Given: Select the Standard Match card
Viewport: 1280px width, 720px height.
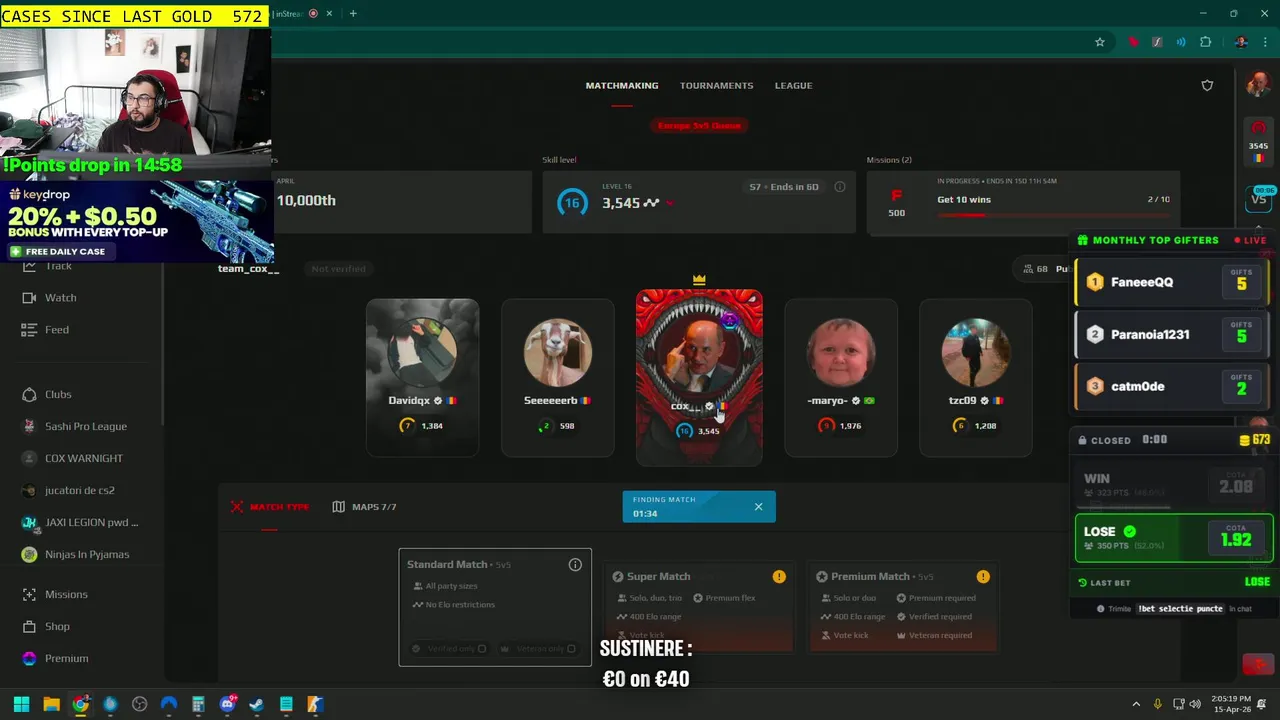Looking at the screenshot, I should click(x=495, y=607).
